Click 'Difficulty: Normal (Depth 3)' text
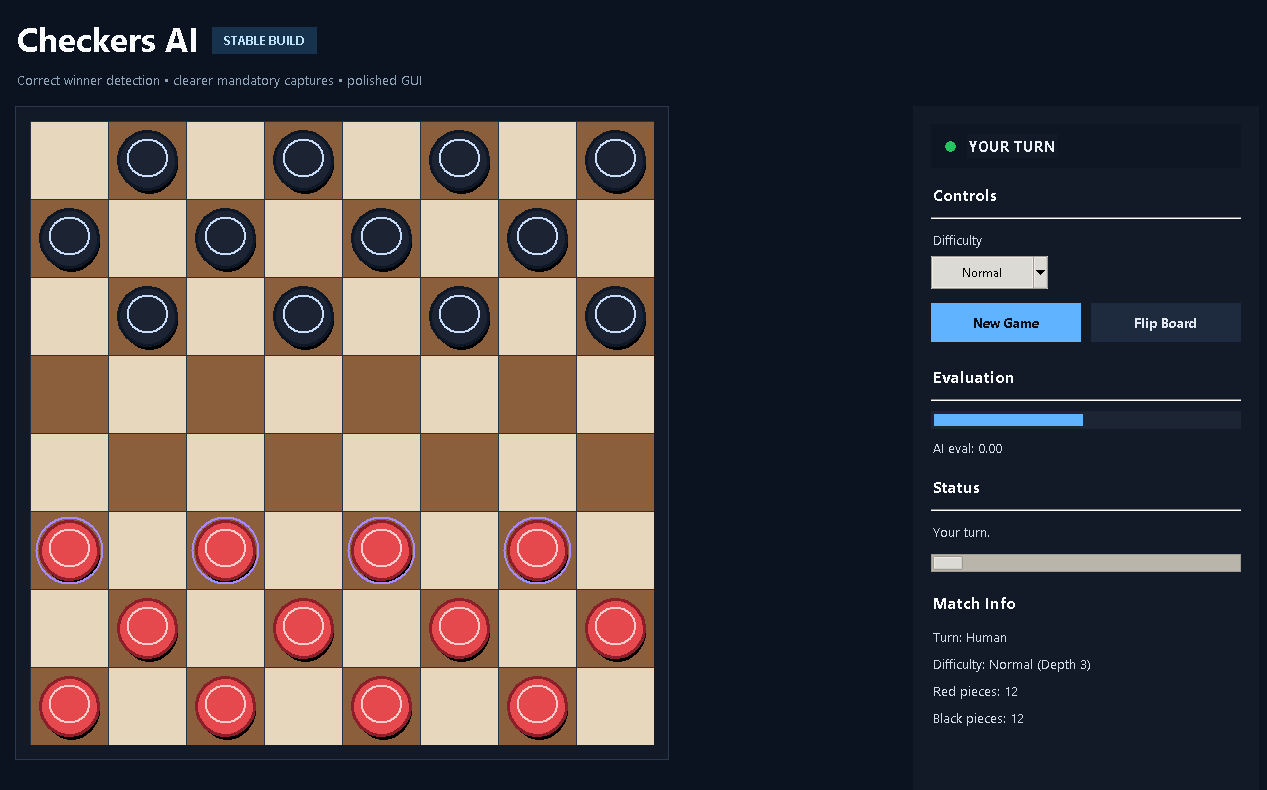 [x=1012, y=664]
